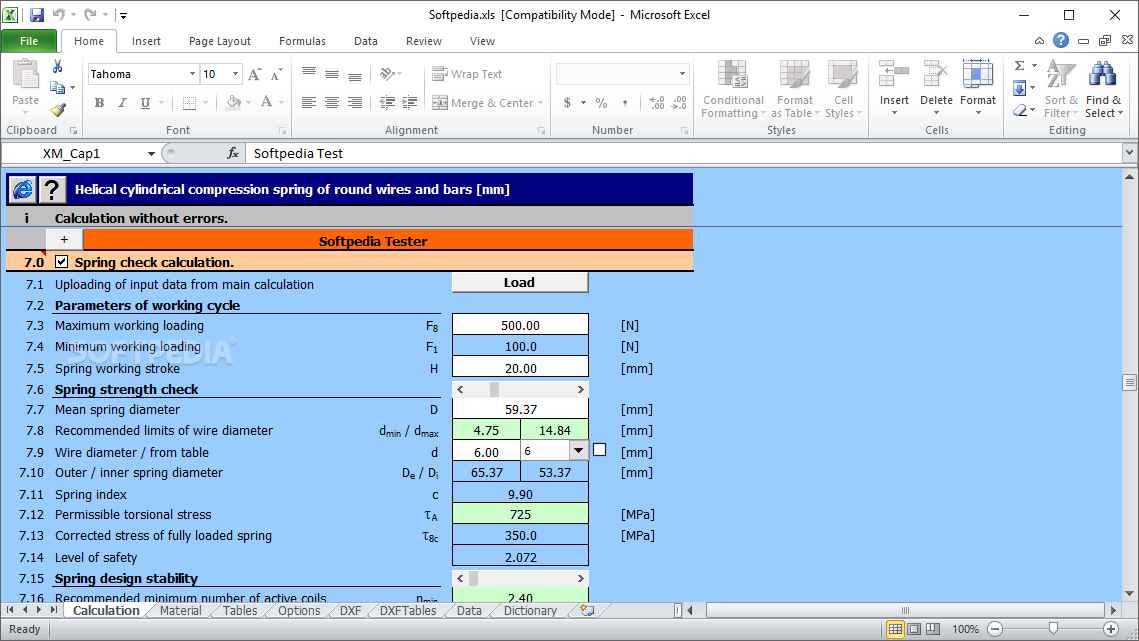The image size is (1139, 641).
Task: Apply fill color bucket
Action: [233, 103]
